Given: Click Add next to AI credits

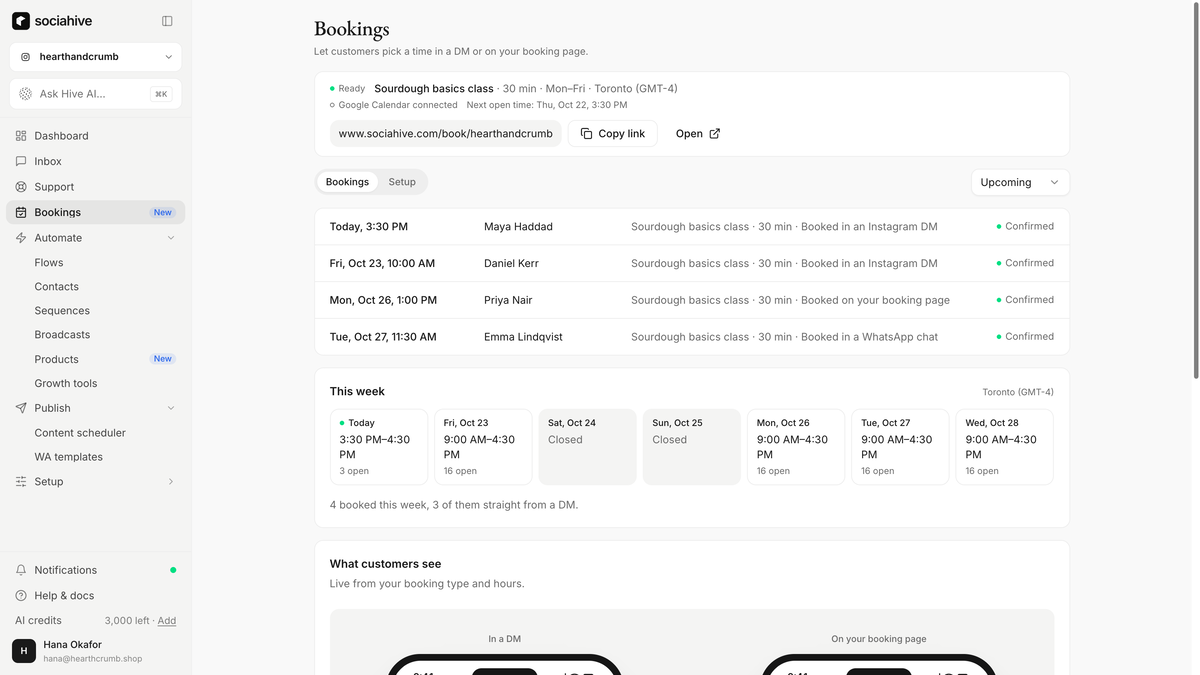Looking at the screenshot, I should 167,621.
